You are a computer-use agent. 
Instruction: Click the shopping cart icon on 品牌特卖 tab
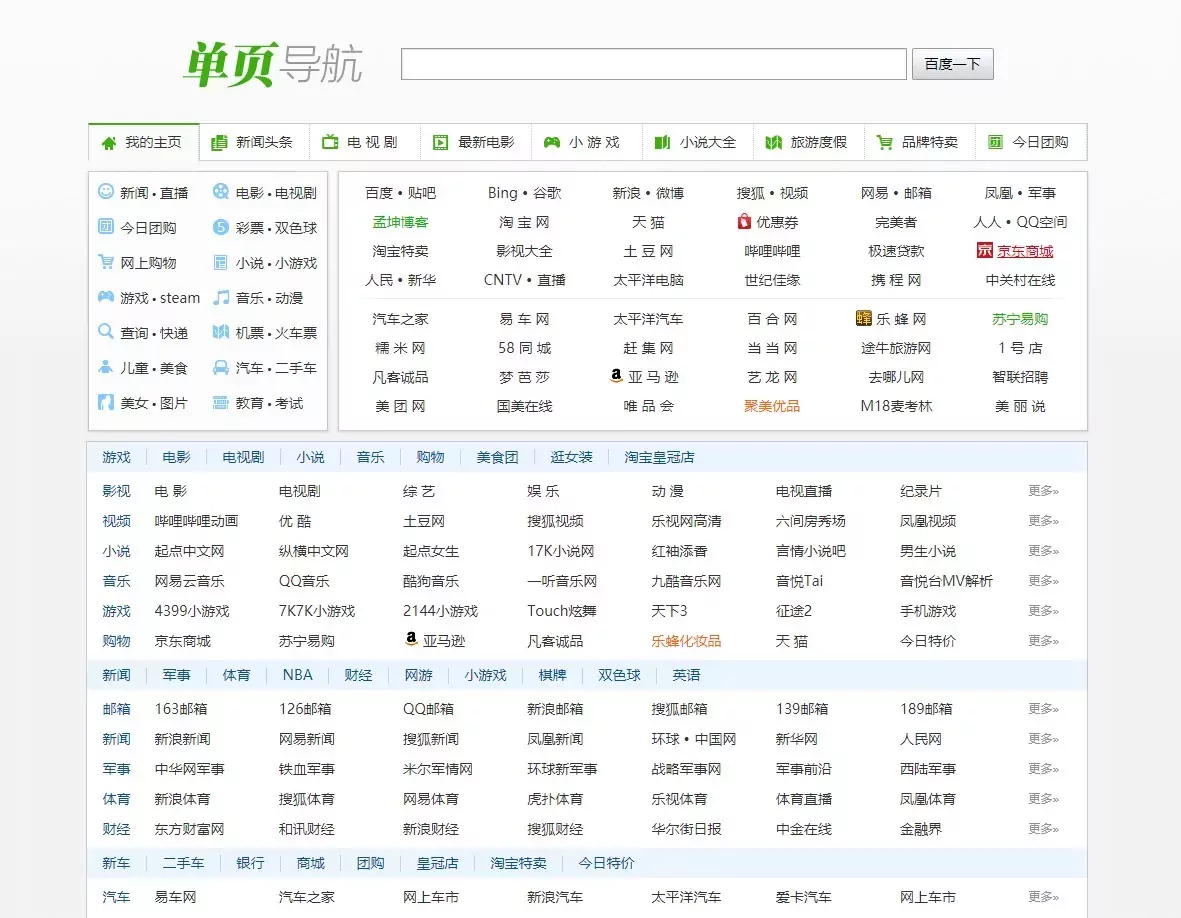[885, 142]
